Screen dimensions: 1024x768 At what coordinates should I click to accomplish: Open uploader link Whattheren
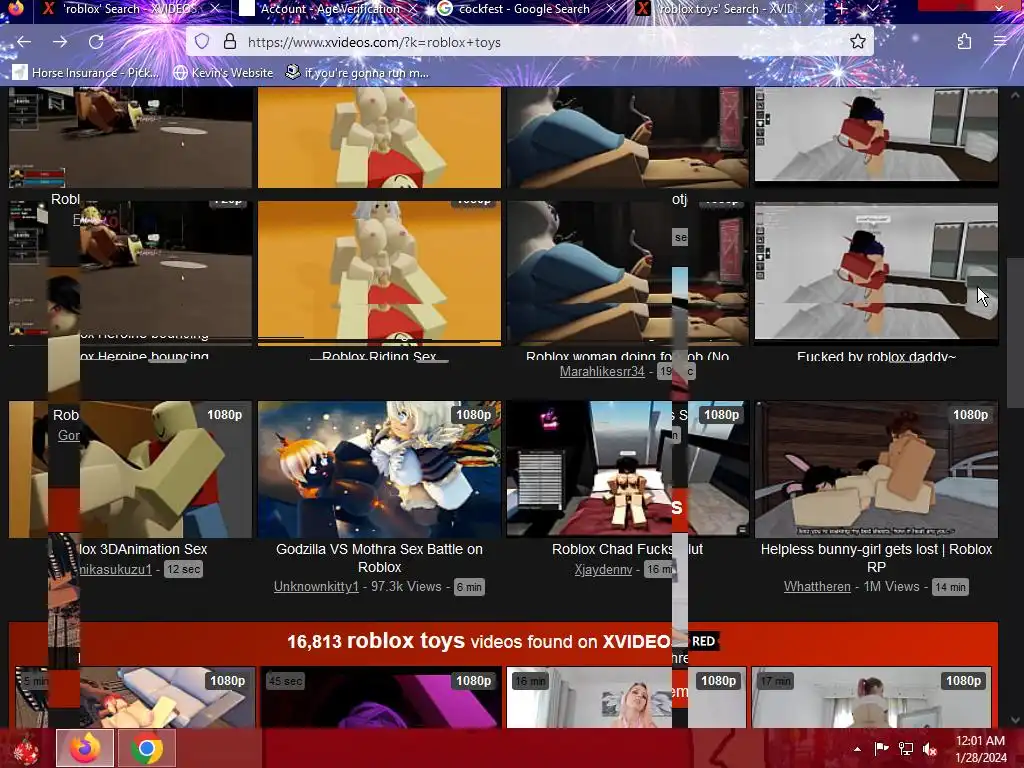pyautogui.click(x=817, y=586)
